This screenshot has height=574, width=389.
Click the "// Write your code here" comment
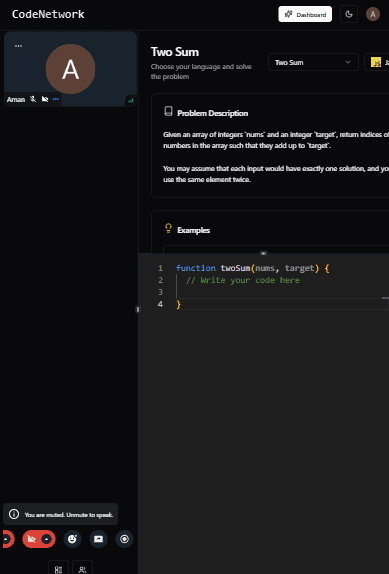[243, 280]
